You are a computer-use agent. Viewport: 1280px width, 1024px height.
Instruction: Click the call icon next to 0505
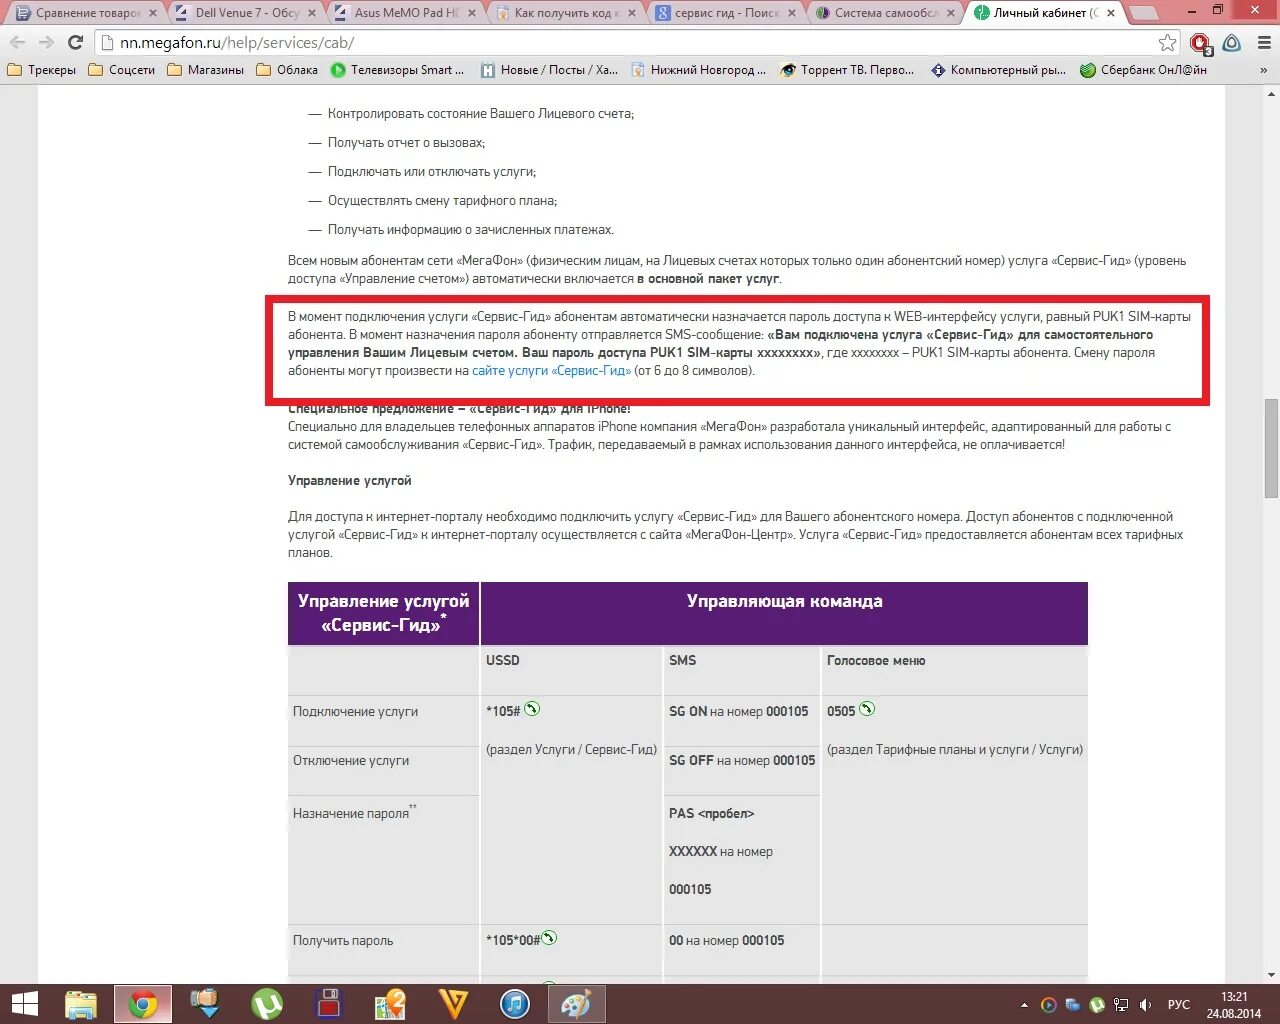[x=867, y=709]
